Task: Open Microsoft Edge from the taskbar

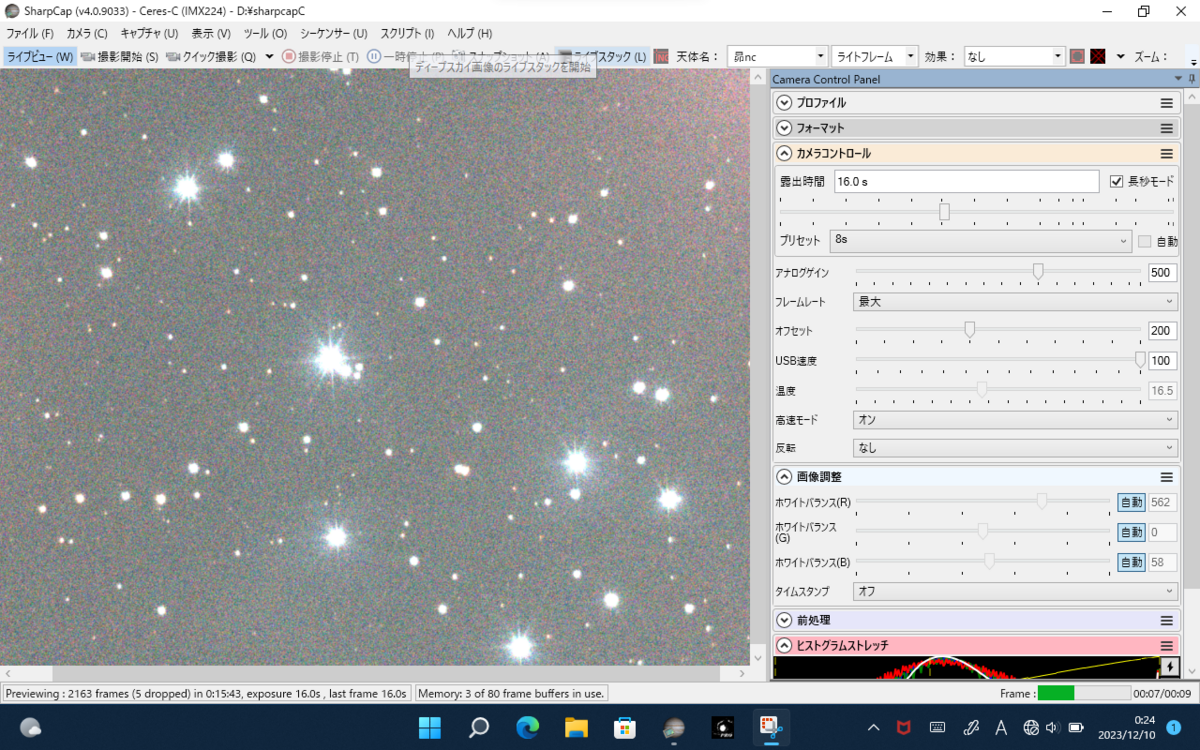Action: click(x=528, y=727)
